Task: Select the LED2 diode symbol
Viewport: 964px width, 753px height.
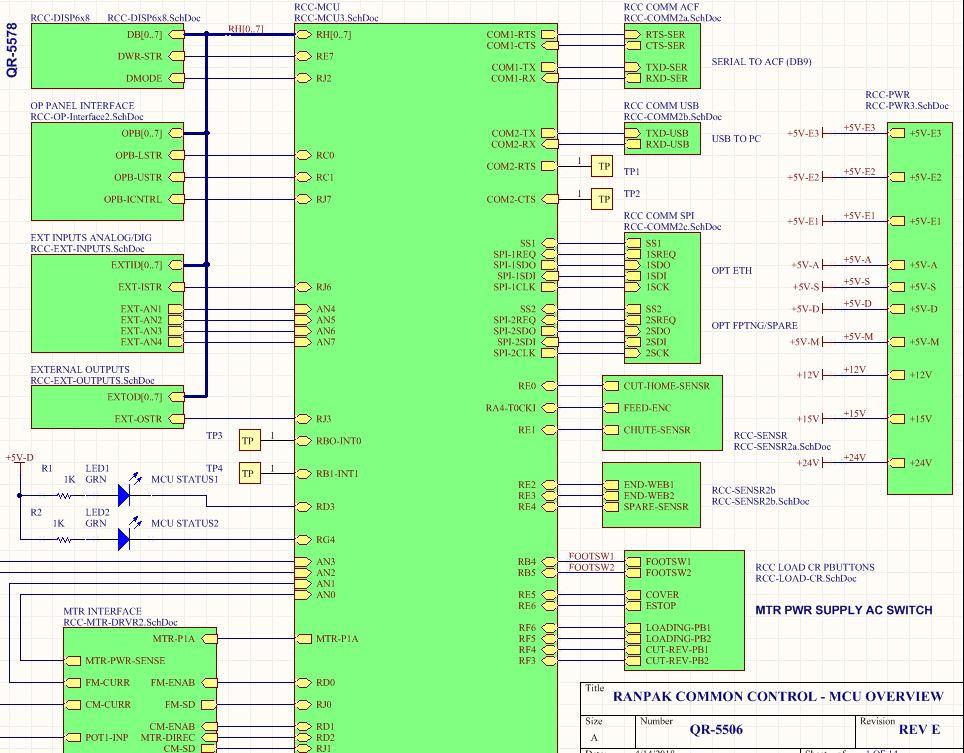Action: coord(125,539)
